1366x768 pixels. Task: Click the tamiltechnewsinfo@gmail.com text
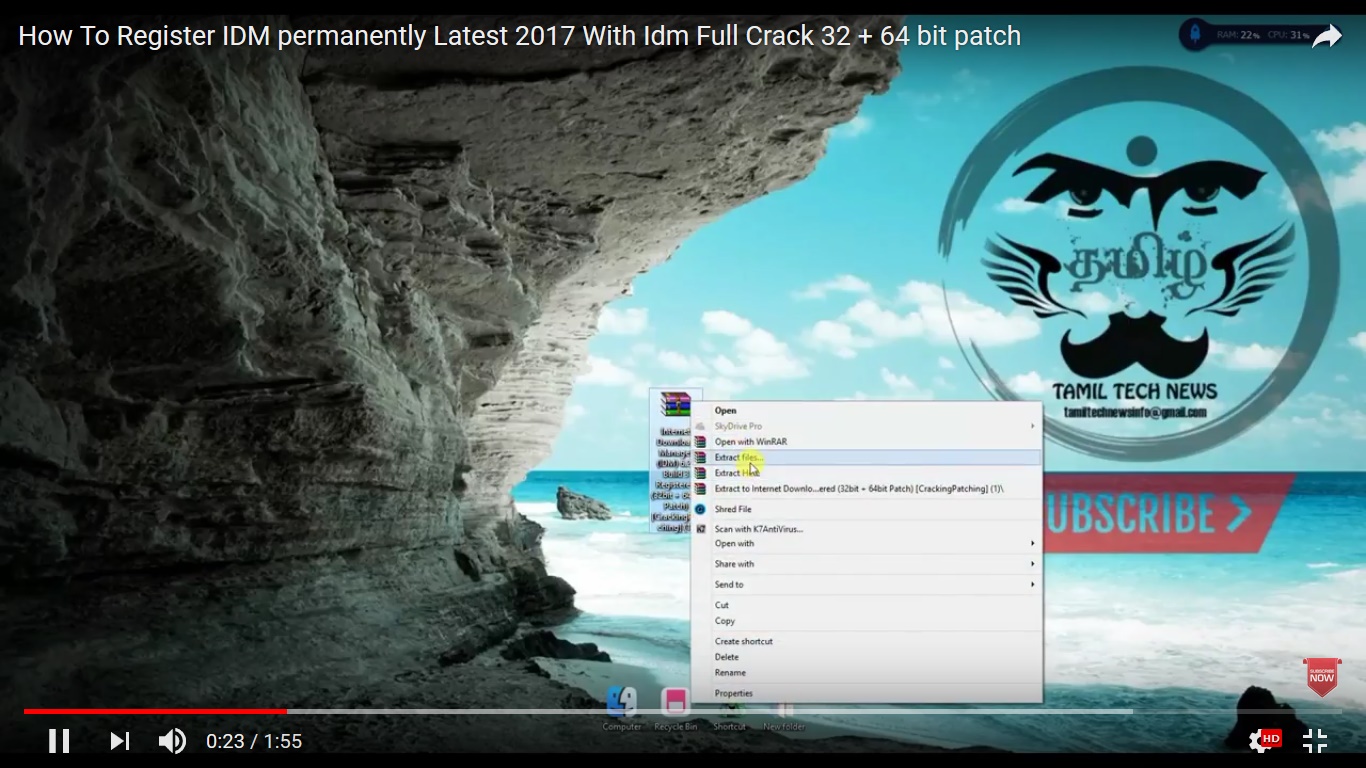pos(1135,412)
